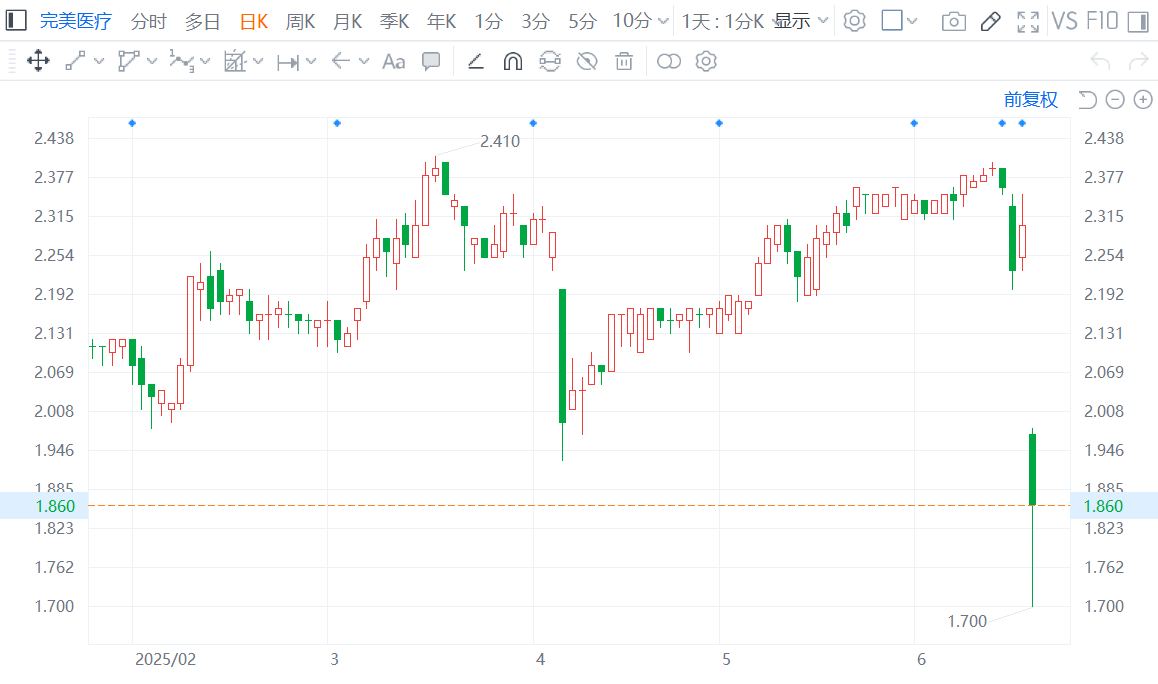The height and width of the screenshot is (684, 1158).
Task: Open the 显示 display dropdown
Action: tap(801, 21)
